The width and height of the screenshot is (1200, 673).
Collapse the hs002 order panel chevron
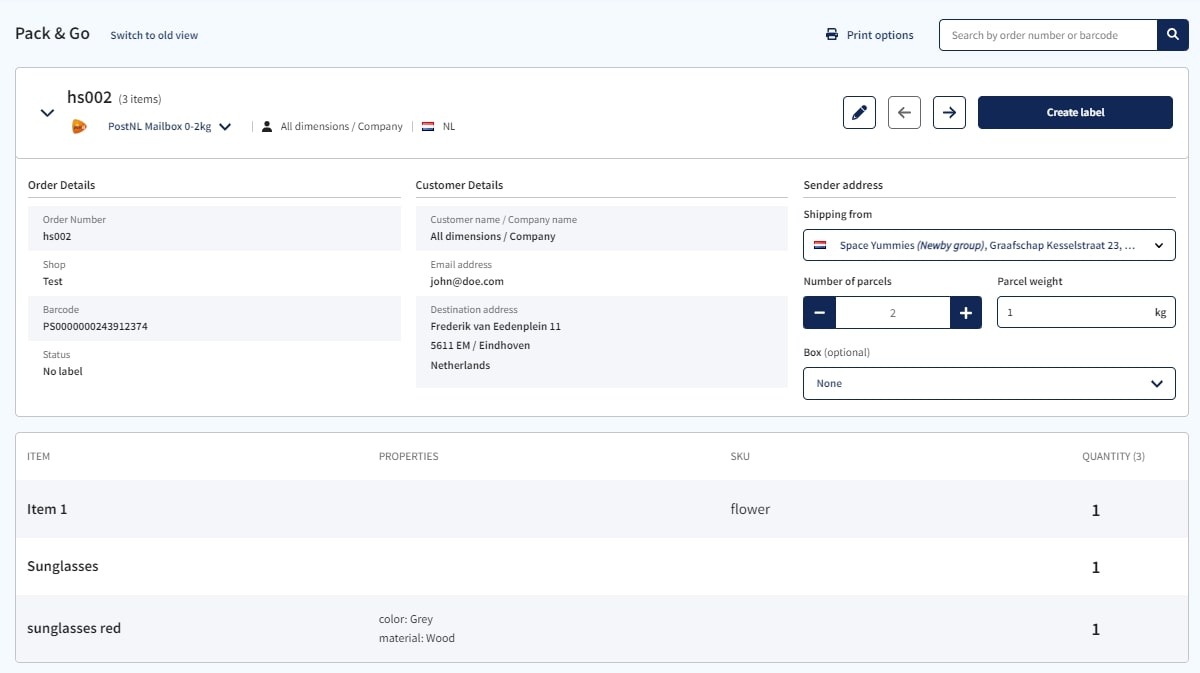pos(47,113)
